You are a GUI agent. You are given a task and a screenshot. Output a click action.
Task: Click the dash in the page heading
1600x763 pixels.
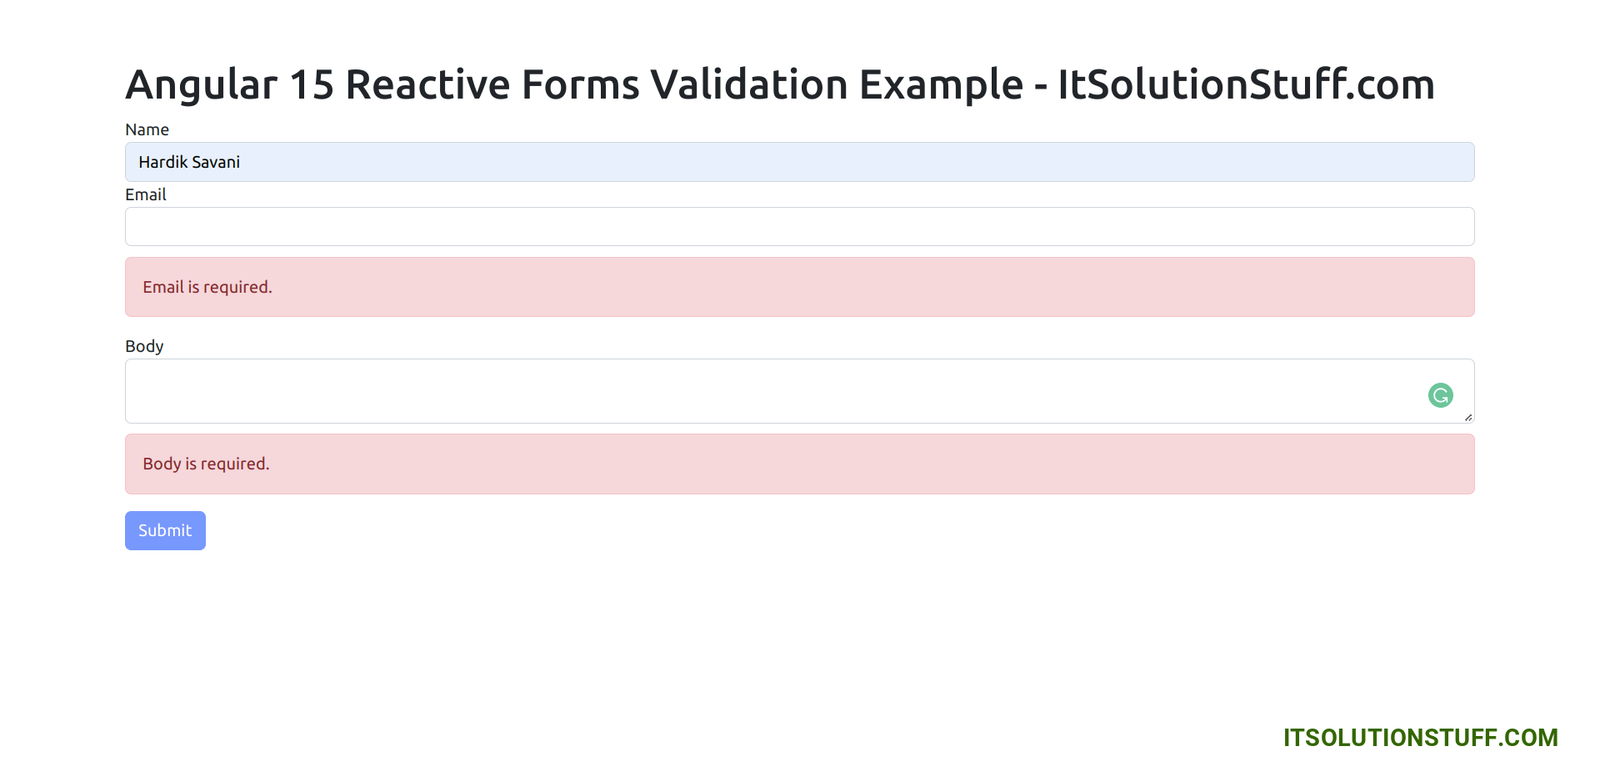point(1040,88)
